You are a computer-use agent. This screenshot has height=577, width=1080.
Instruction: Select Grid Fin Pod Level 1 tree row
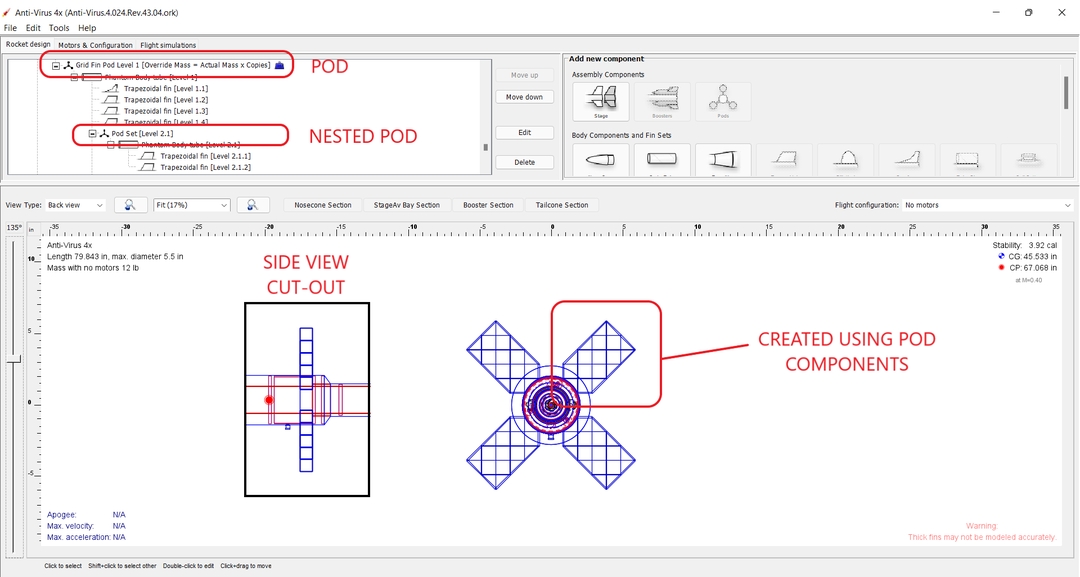click(174, 65)
